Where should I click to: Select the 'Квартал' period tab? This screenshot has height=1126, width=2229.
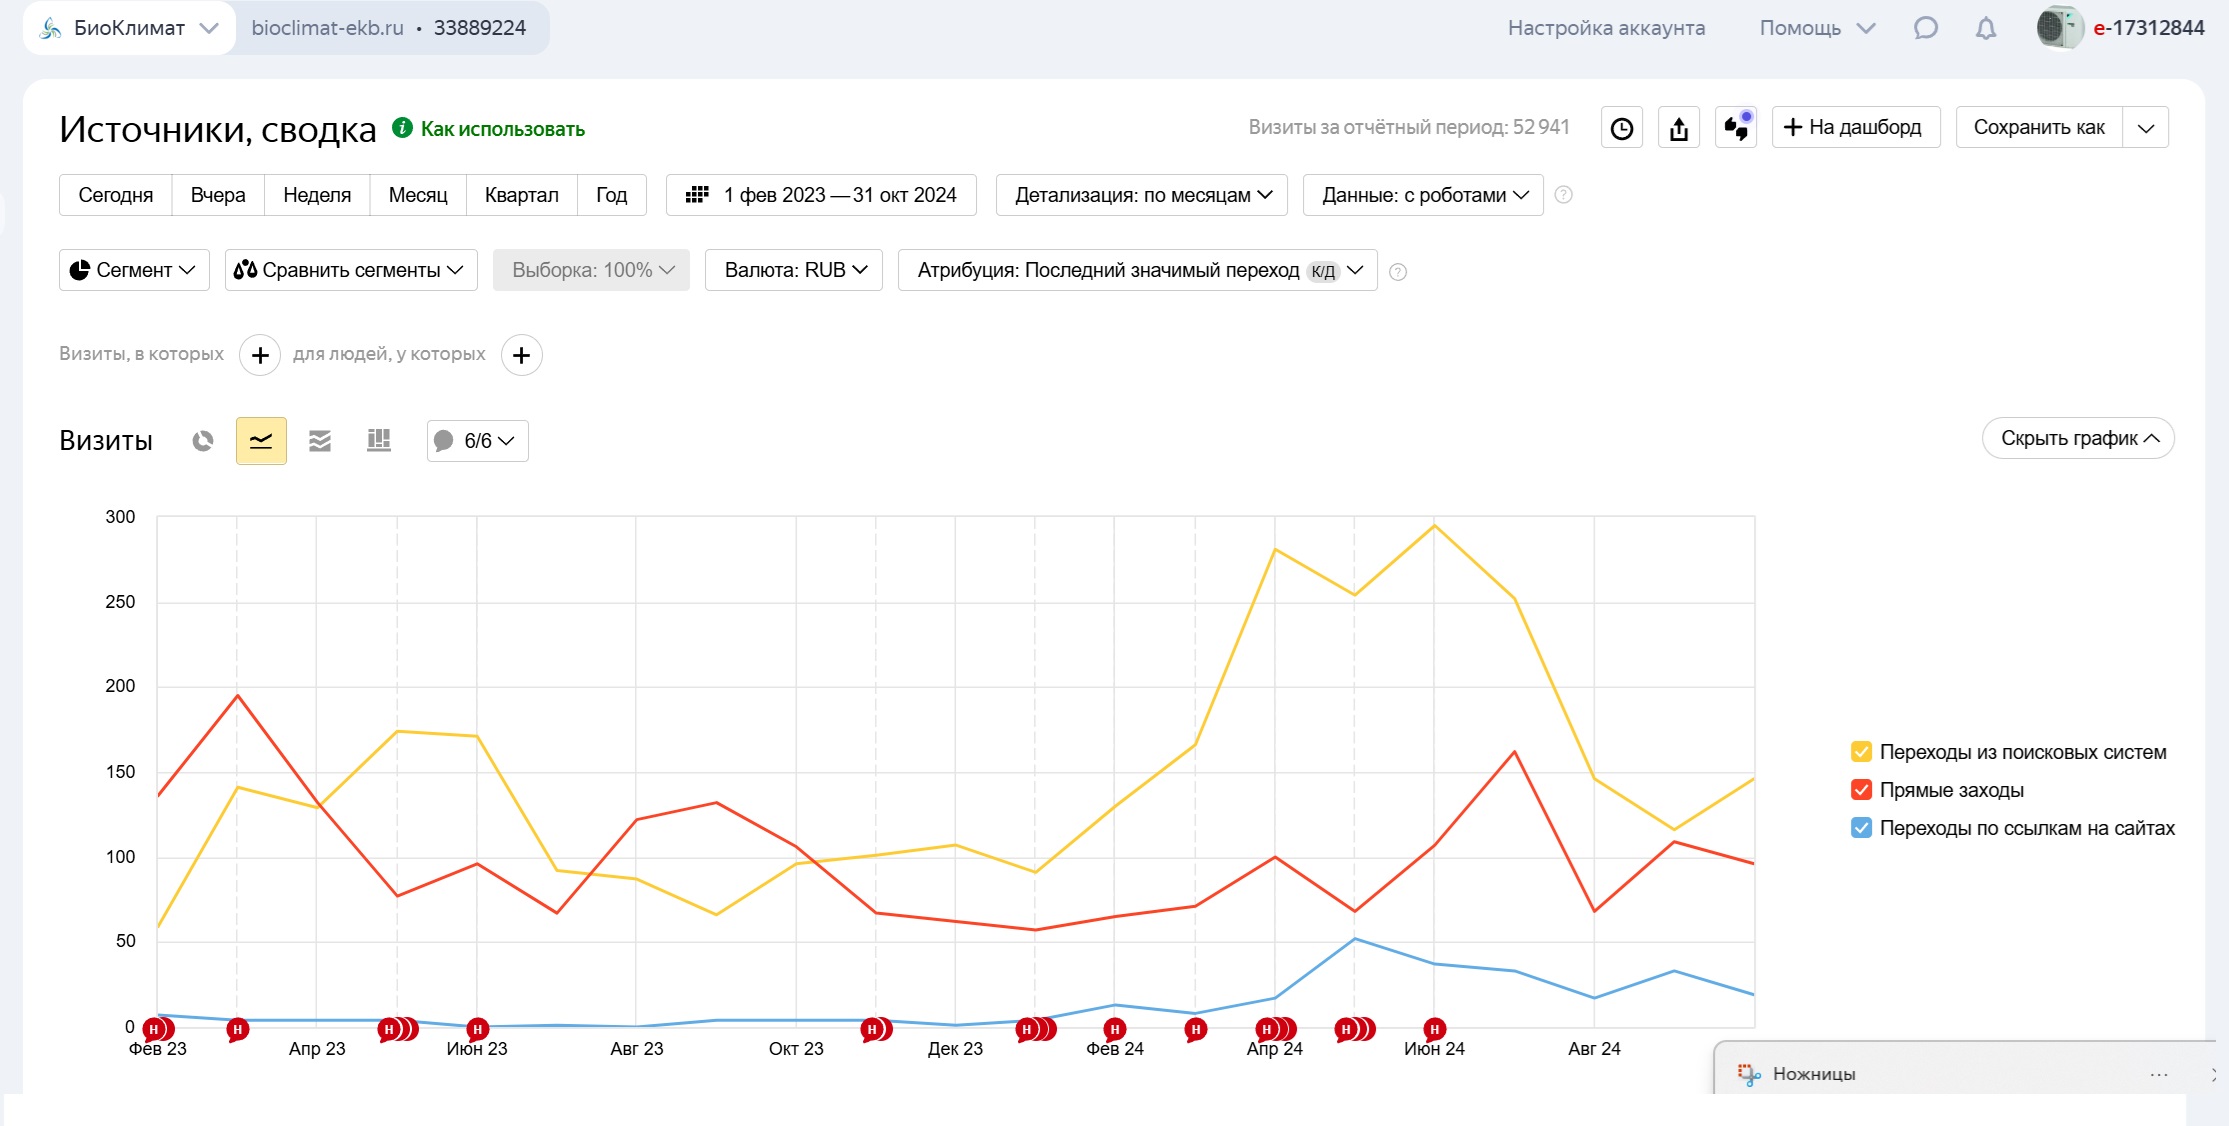(521, 195)
